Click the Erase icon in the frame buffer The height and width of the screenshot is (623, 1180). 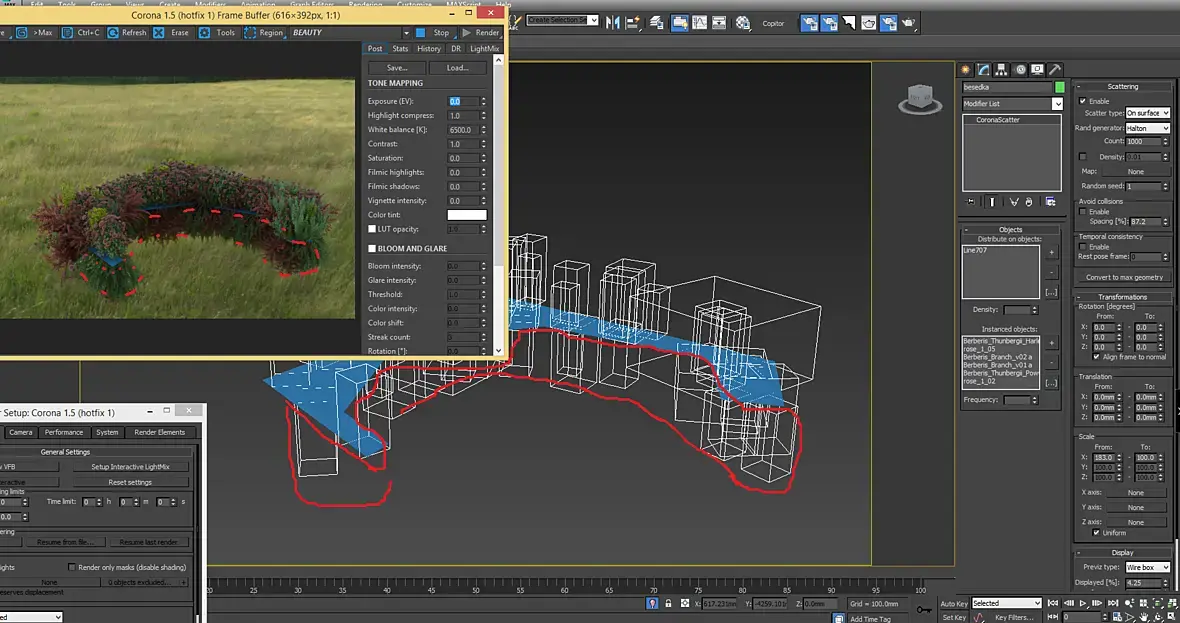coord(160,32)
